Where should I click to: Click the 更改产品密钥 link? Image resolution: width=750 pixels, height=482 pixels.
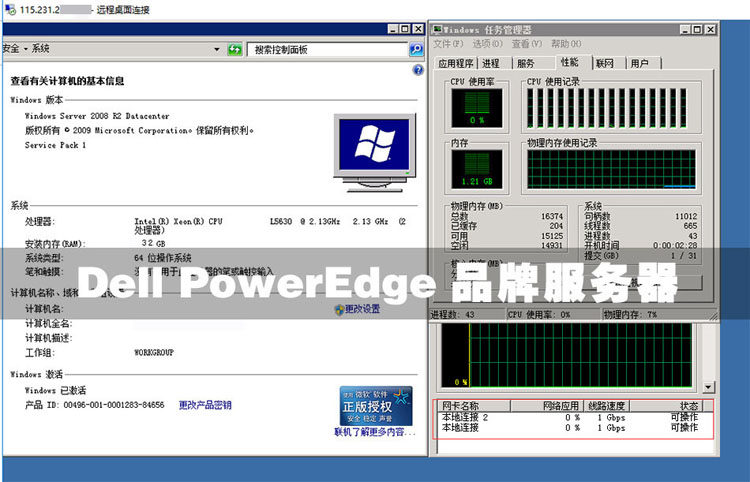pos(205,405)
